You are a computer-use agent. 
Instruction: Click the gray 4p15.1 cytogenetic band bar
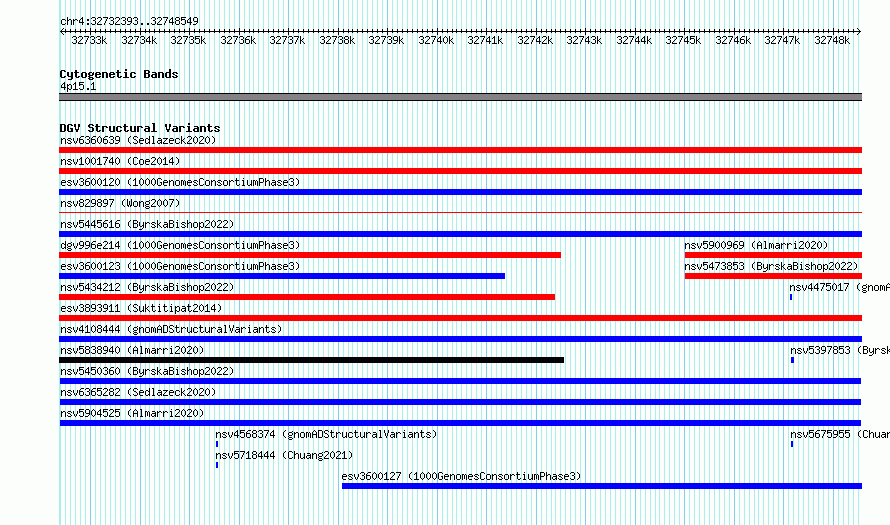[460, 97]
